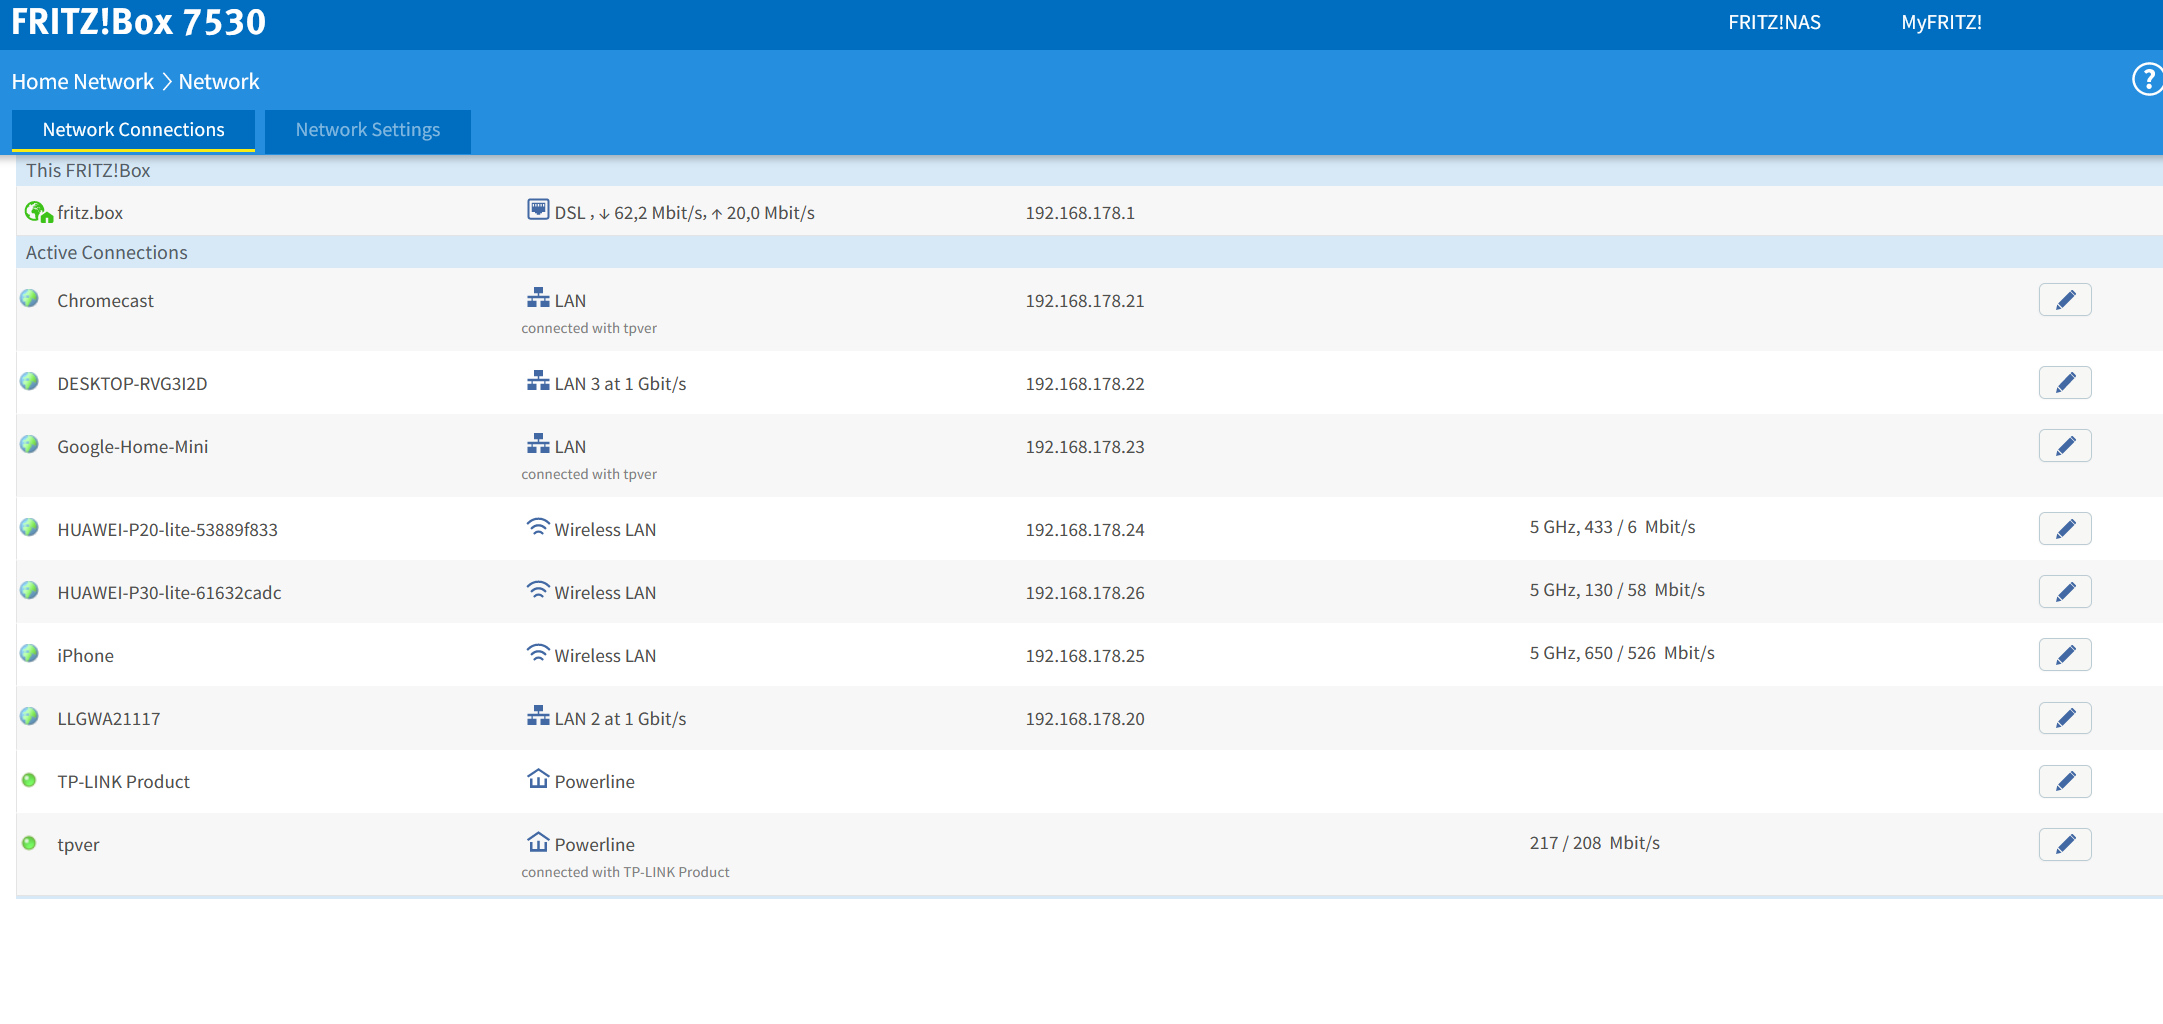Viewport: 2163px width, 1024px height.
Task: Click the Powerline house icon for TP-LINK Product
Action: coord(538,778)
